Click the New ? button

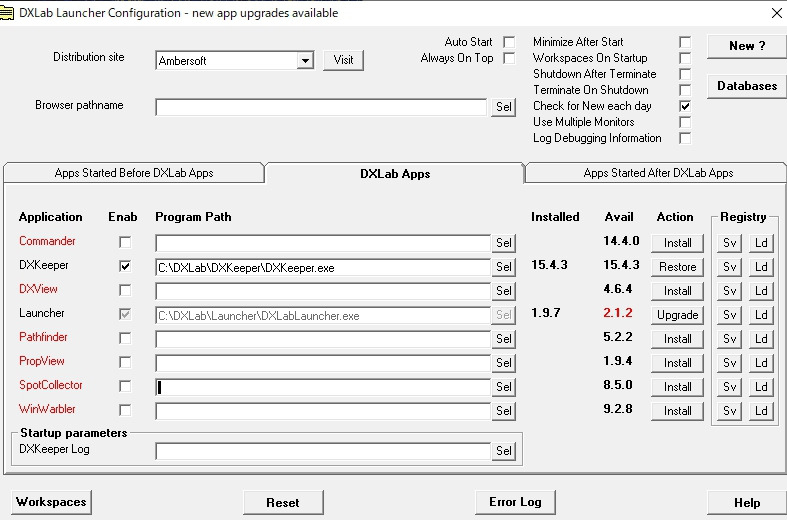point(747,46)
